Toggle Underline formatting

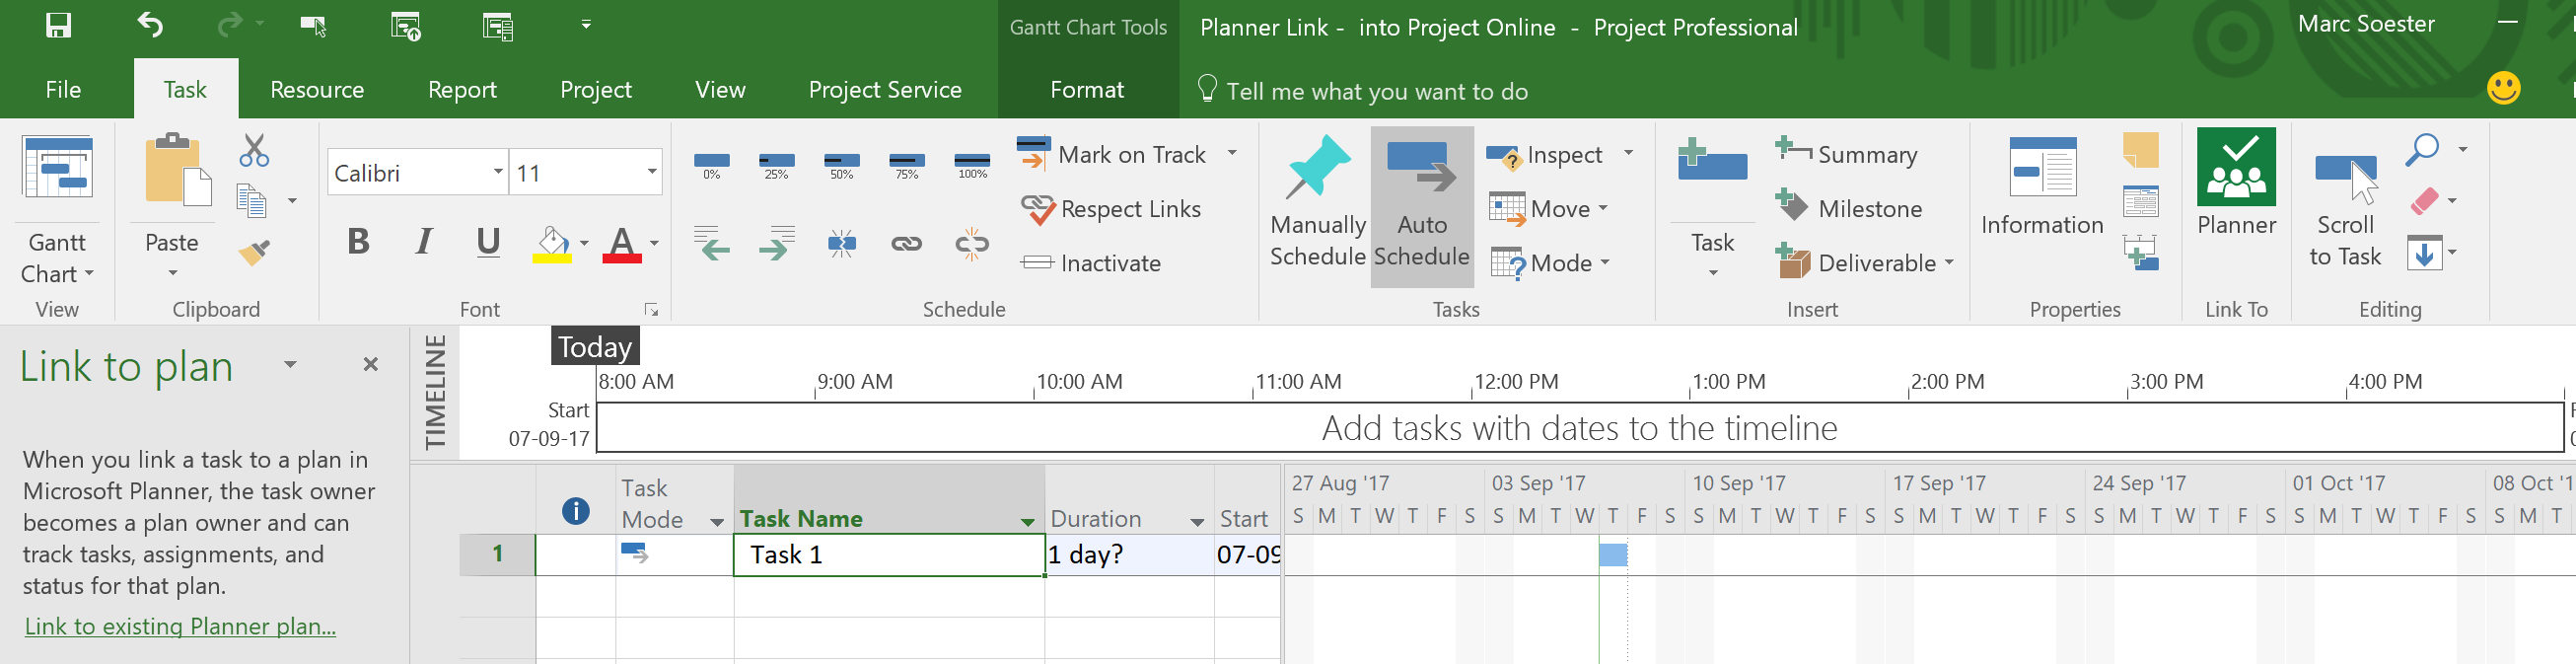pos(488,241)
